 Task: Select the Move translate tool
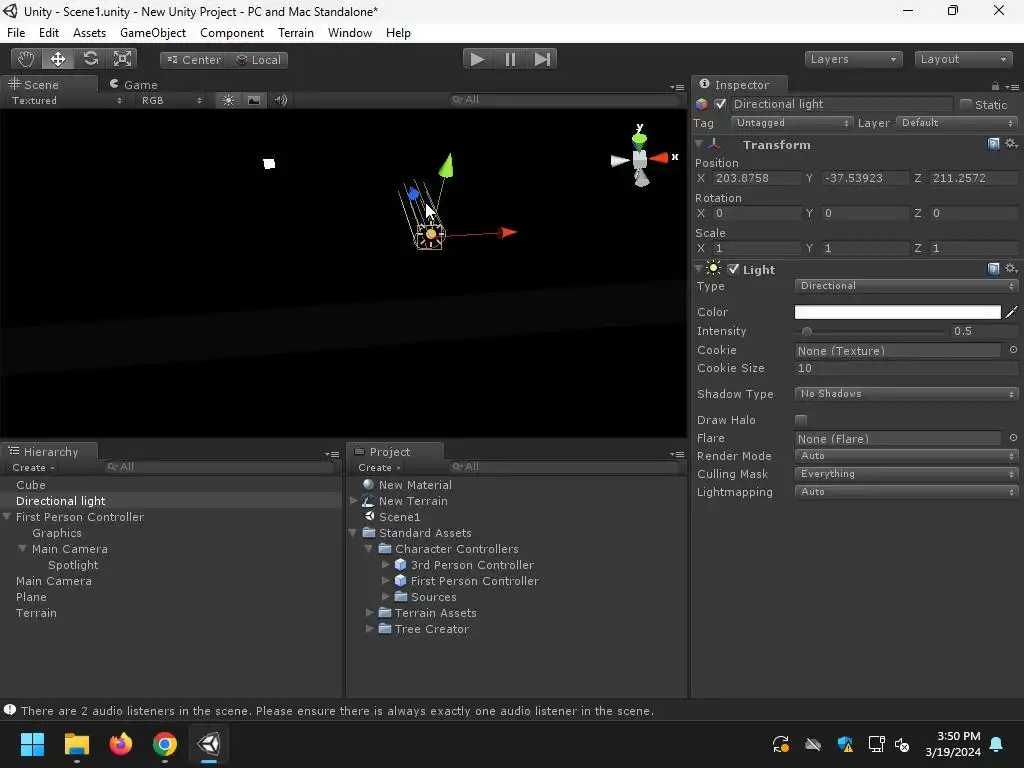coord(58,59)
